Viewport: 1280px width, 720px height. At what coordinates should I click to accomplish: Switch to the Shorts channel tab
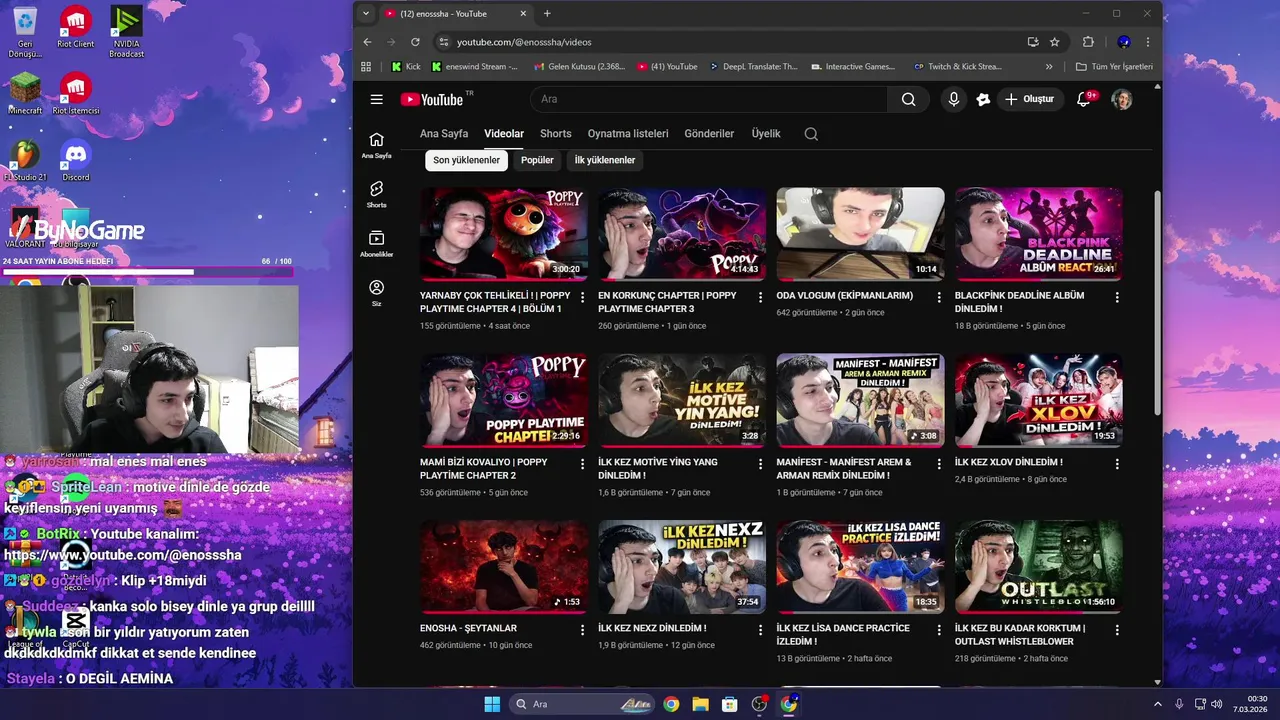[556, 134]
